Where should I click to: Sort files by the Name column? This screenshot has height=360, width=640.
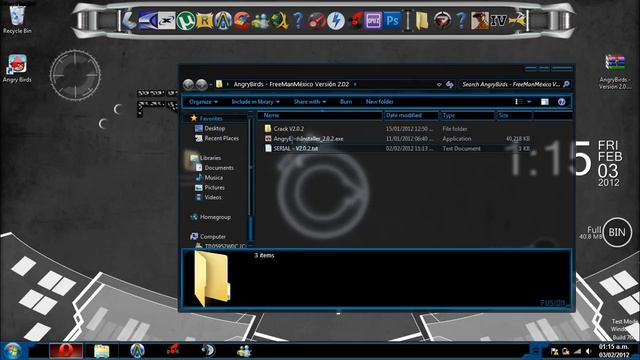(x=320, y=116)
